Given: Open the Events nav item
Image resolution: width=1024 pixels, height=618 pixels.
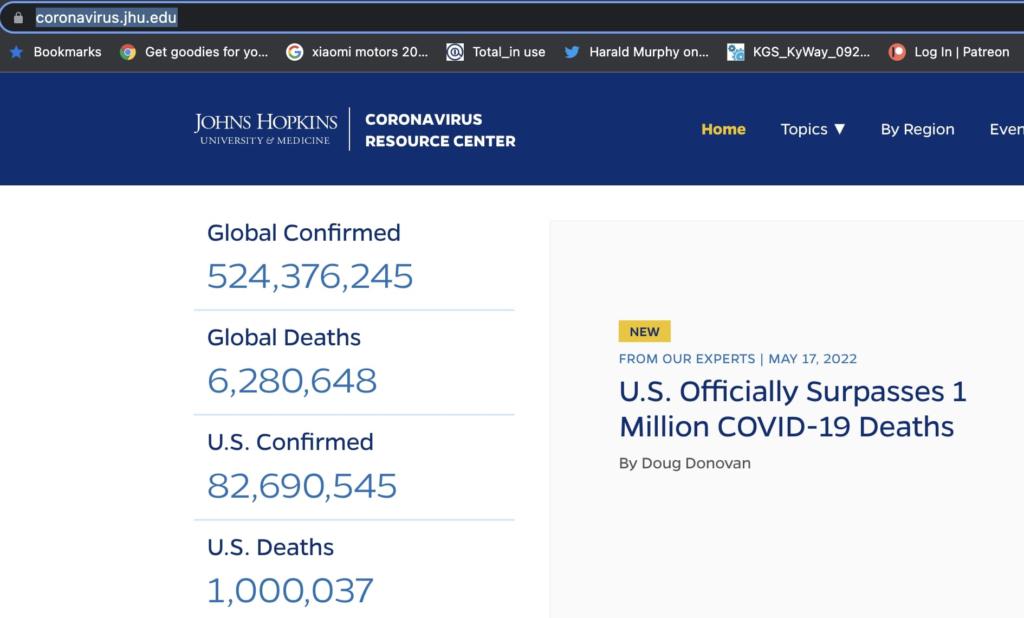Looking at the screenshot, I should (1006, 129).
